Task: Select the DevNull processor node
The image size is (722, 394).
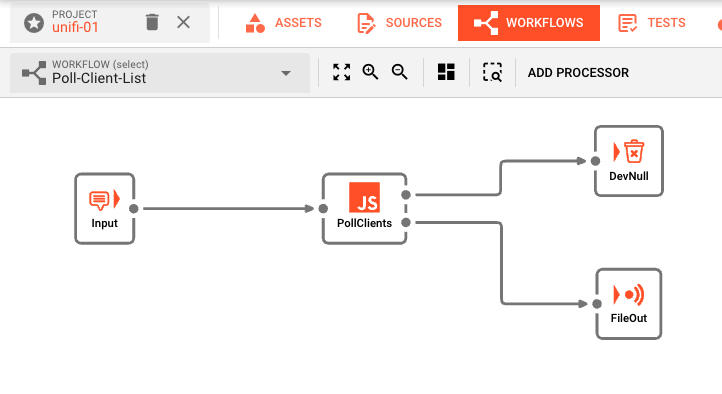Action: pyautogui.click(x=629, y=161)
